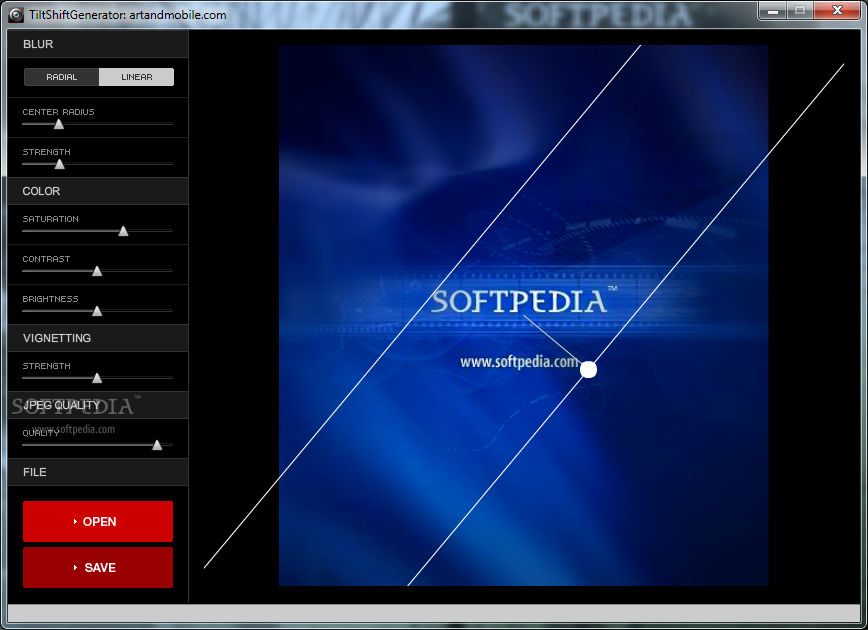
Task: Click the Vignetting Strength slider handle
Action: click(97, 378)
